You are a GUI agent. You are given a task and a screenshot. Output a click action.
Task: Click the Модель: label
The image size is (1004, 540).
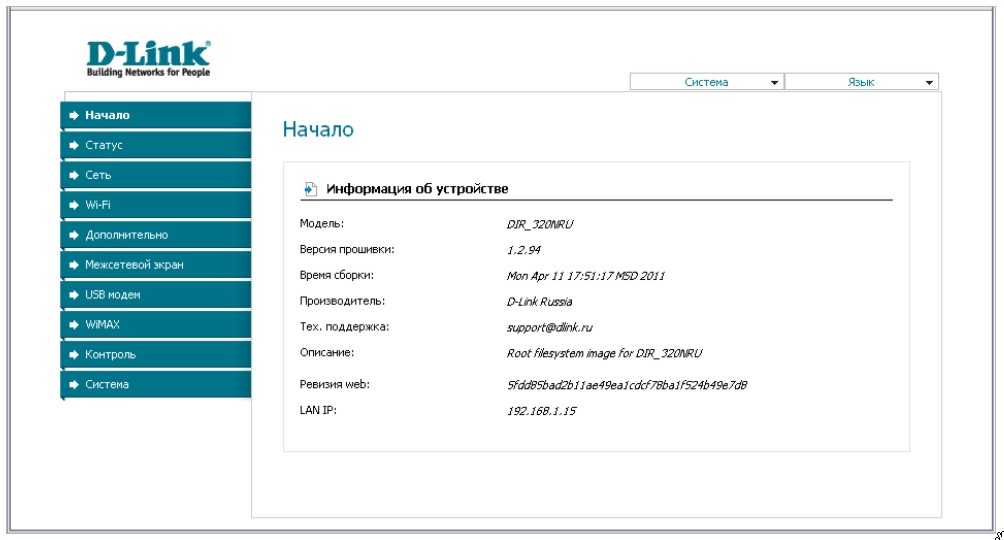(x=322, y=224)
